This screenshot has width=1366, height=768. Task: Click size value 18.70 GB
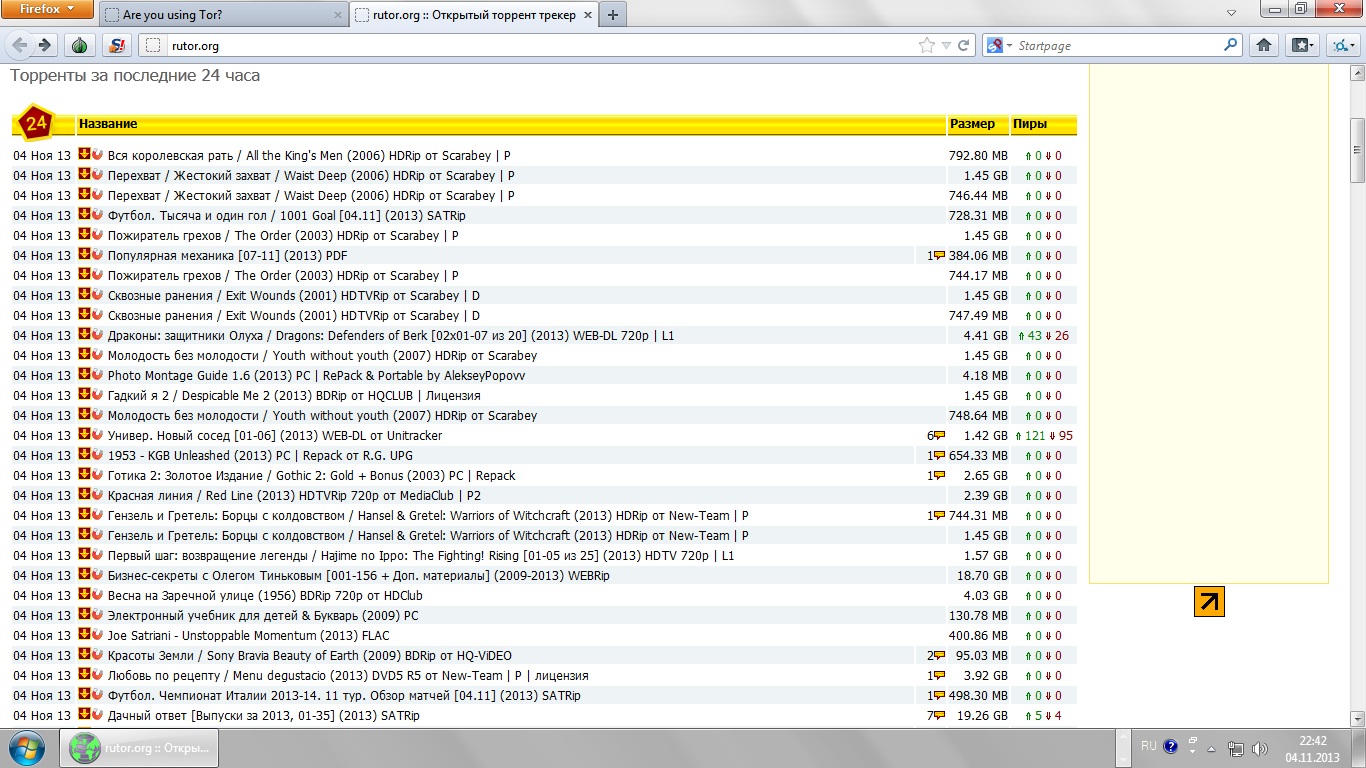coord(982,575)
